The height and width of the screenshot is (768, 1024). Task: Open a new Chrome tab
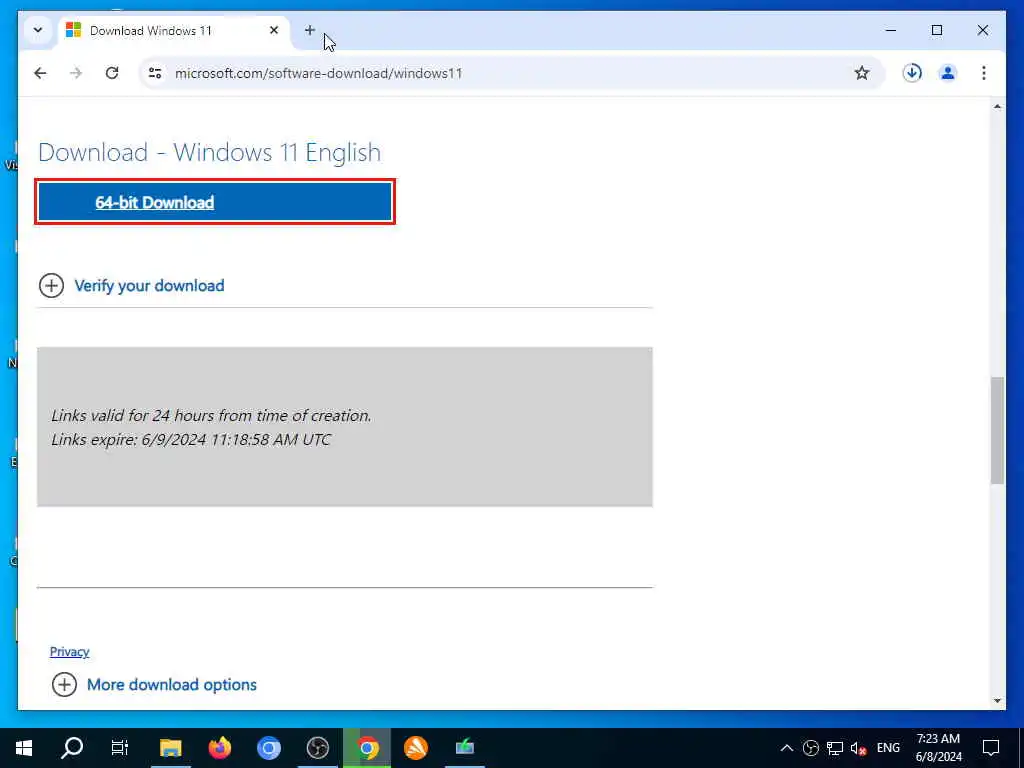coord(310,30)
